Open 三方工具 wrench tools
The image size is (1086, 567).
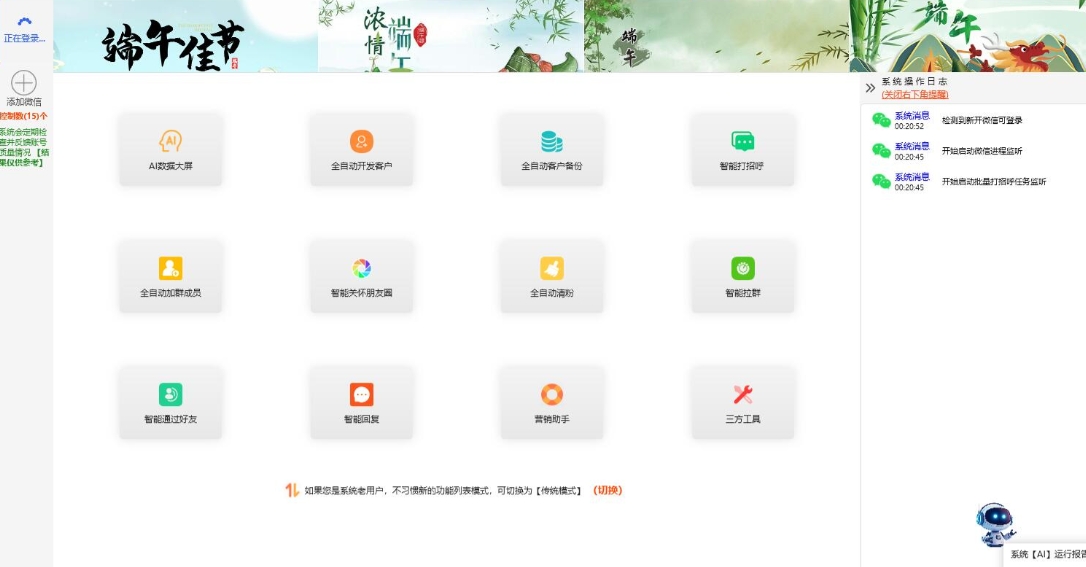click(742, 402)
